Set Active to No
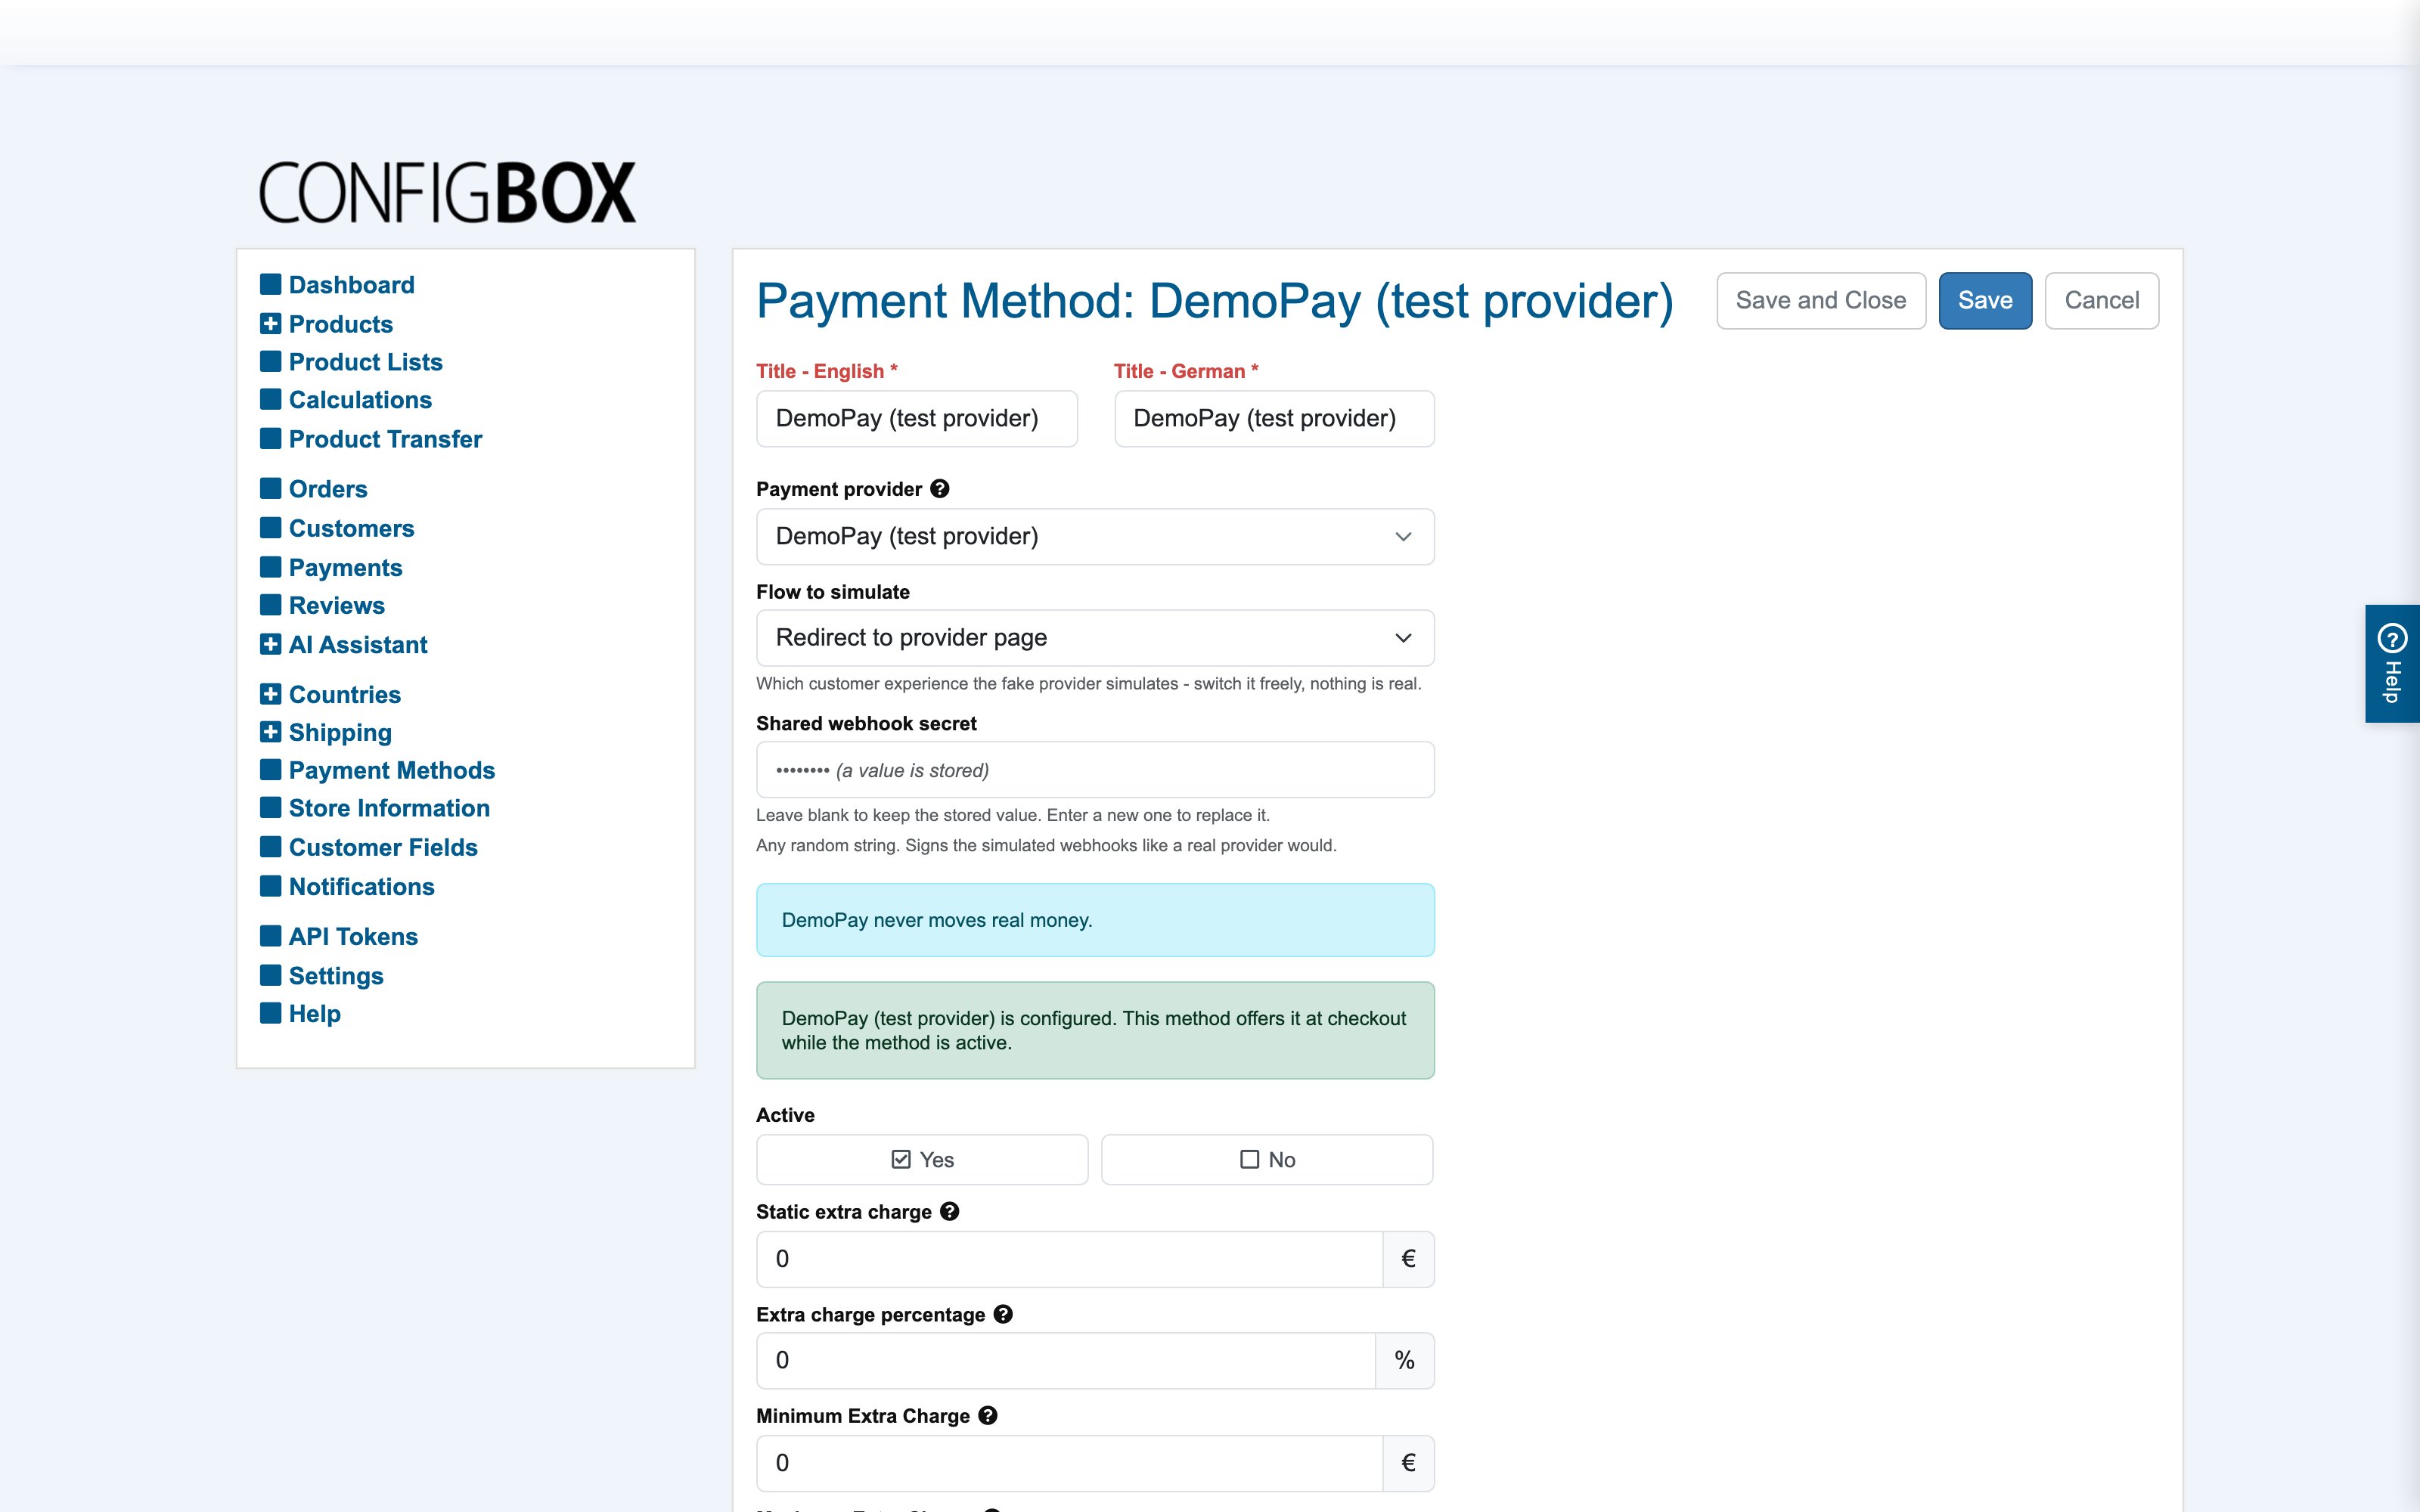 [1267, 1160]
